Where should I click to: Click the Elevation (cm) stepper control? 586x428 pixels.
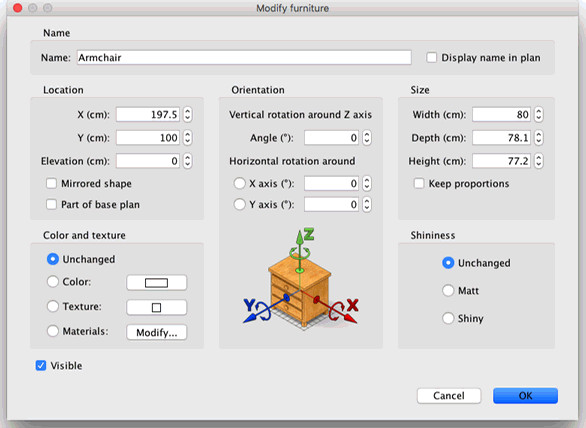click(x=187, y=161)
